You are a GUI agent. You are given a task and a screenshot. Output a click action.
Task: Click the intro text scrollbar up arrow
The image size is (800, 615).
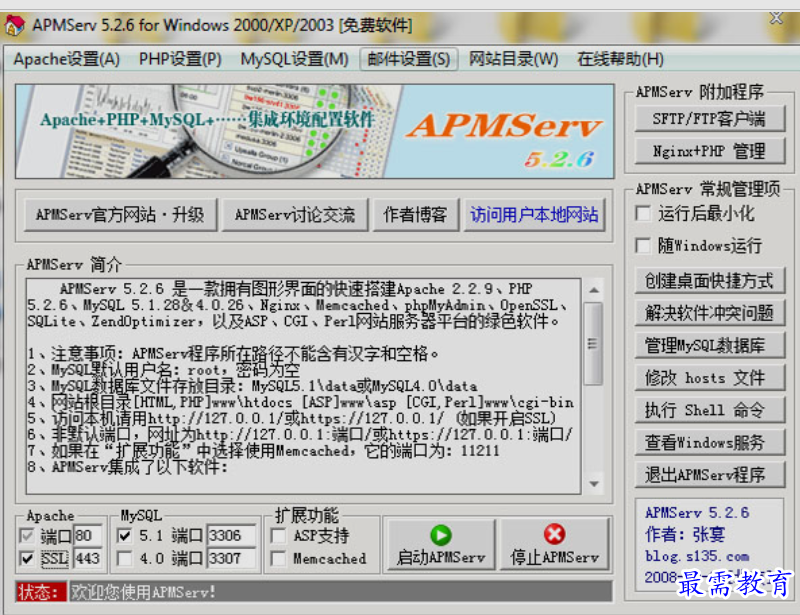[x=594, y=290]
